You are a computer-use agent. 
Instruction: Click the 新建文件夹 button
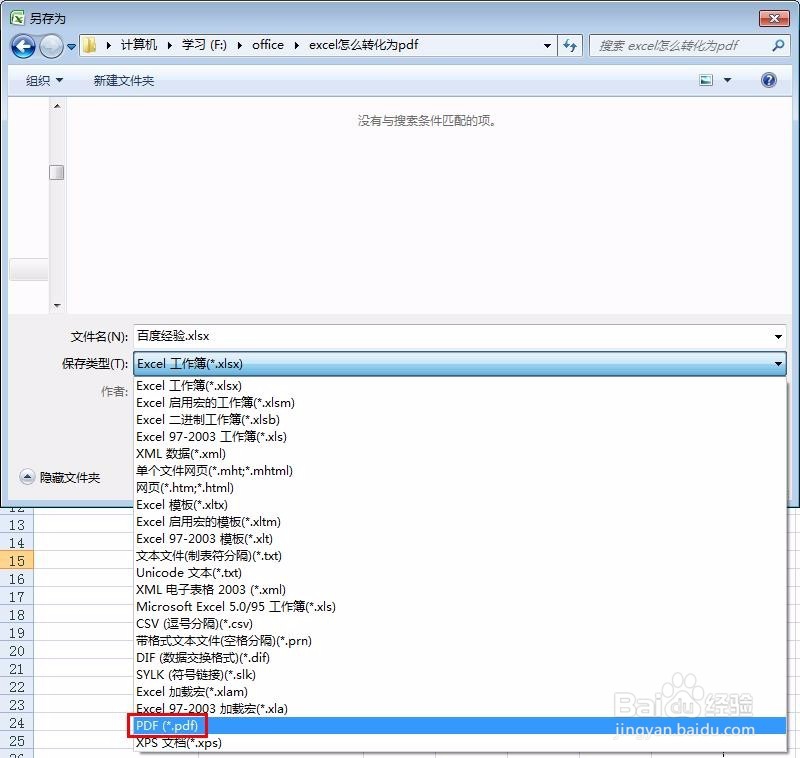click(x=123, y=80)
